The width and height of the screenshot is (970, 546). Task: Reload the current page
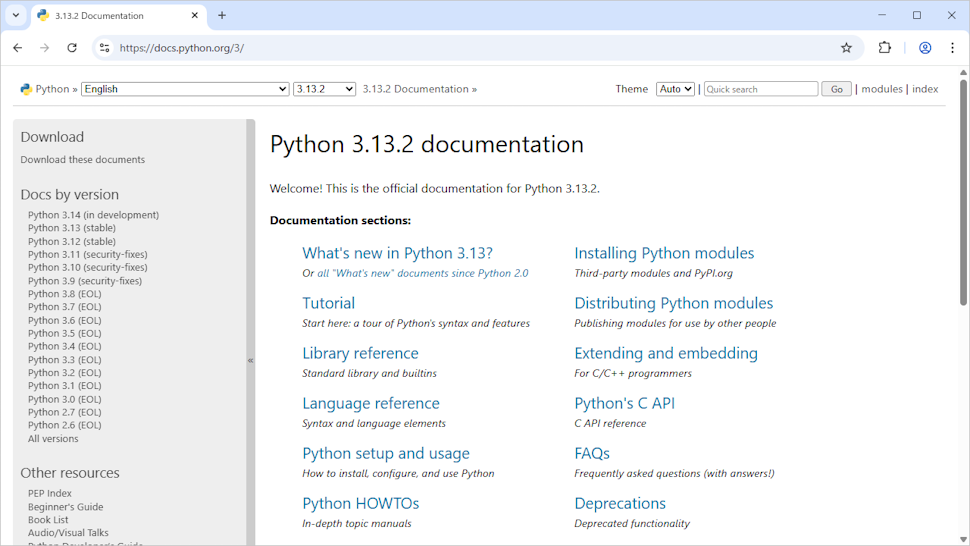pyautogui.click(x=72, y=48)
